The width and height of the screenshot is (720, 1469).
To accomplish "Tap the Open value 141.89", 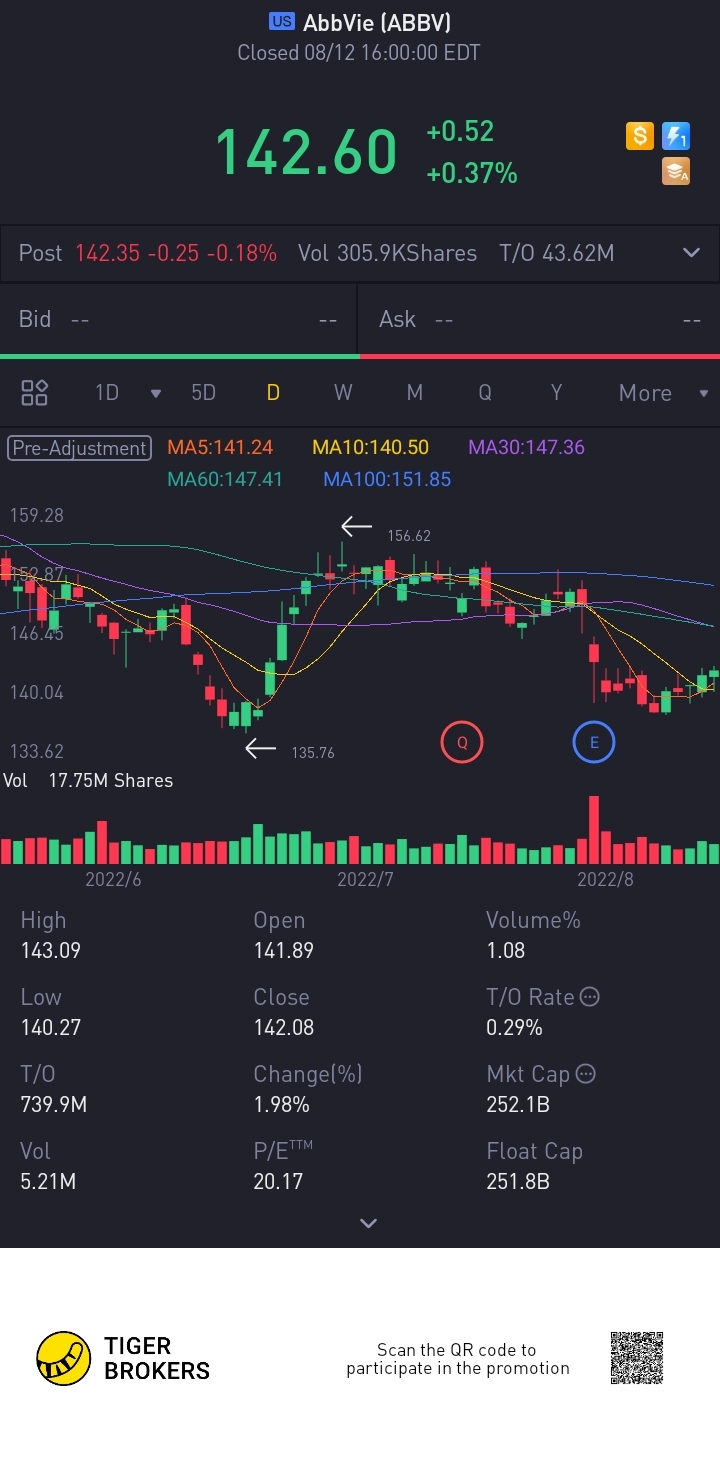I will coord(283,951).
